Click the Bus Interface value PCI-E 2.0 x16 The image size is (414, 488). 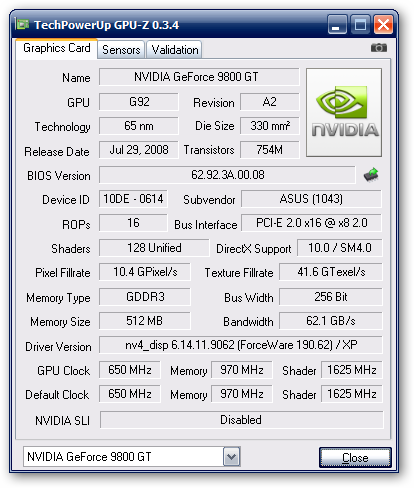[311, 223]
